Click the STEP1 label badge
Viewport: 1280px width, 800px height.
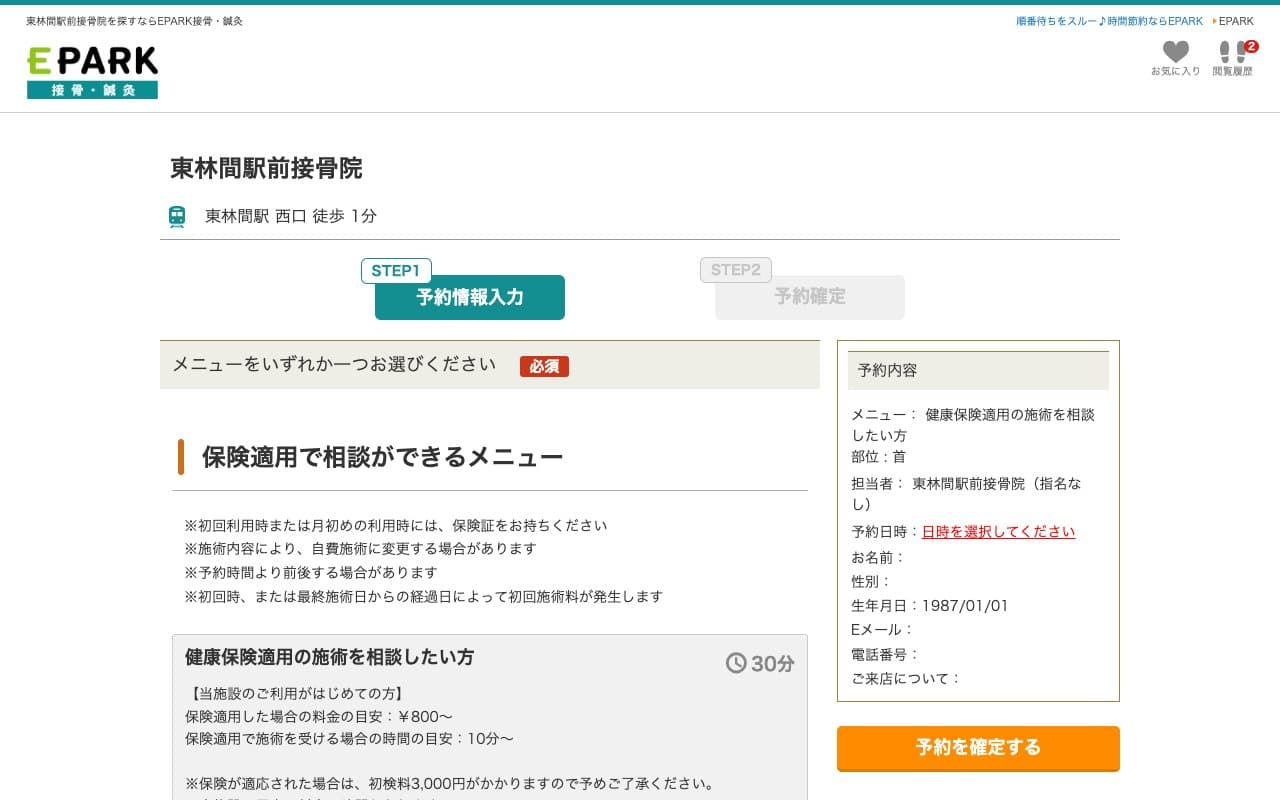pyautogui.click(x=396, y=271)
